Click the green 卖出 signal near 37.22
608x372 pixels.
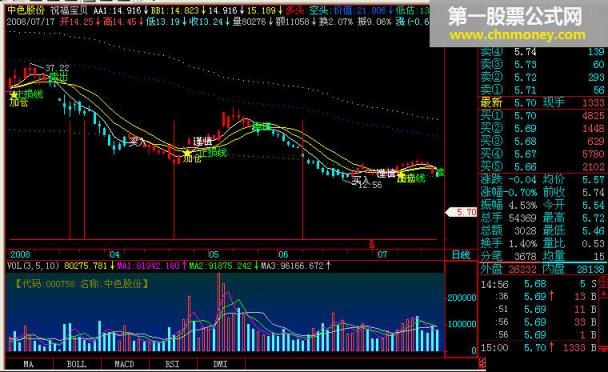[59, 78]
